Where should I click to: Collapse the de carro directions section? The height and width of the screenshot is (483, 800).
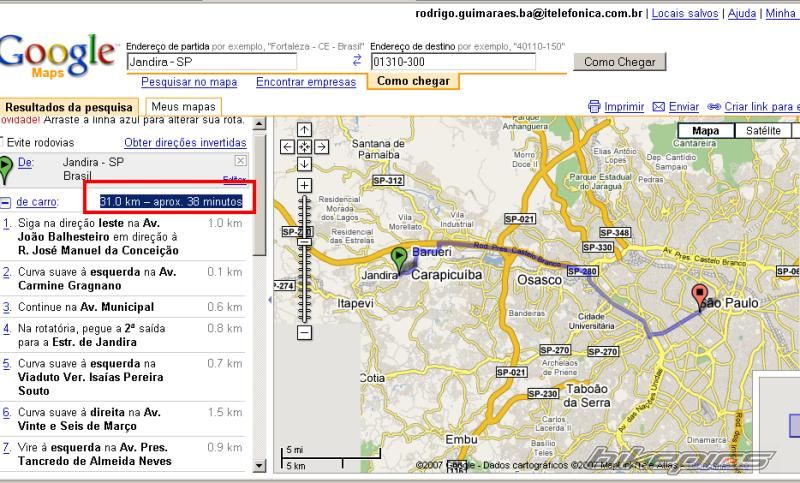point(5,202)
